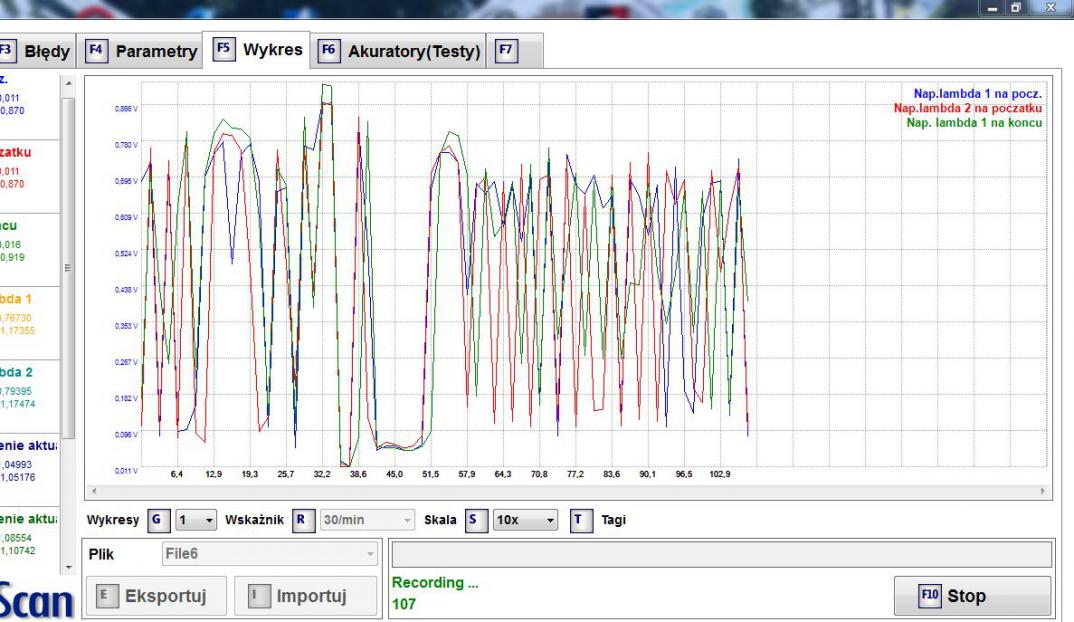Click up arrow of parameter list scrollbar
The image size is (1074, 622).
point(68,82)
